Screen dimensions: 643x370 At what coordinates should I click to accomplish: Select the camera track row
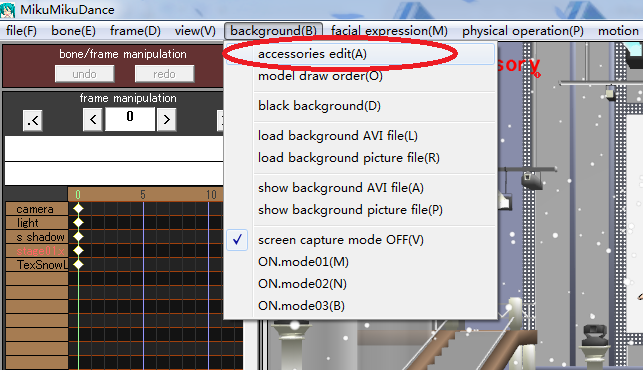(36, 209)
